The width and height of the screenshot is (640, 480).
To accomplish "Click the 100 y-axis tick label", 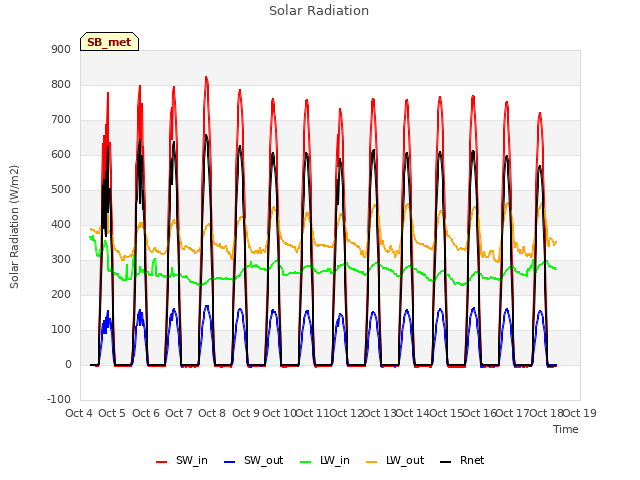I will (61, 329).
